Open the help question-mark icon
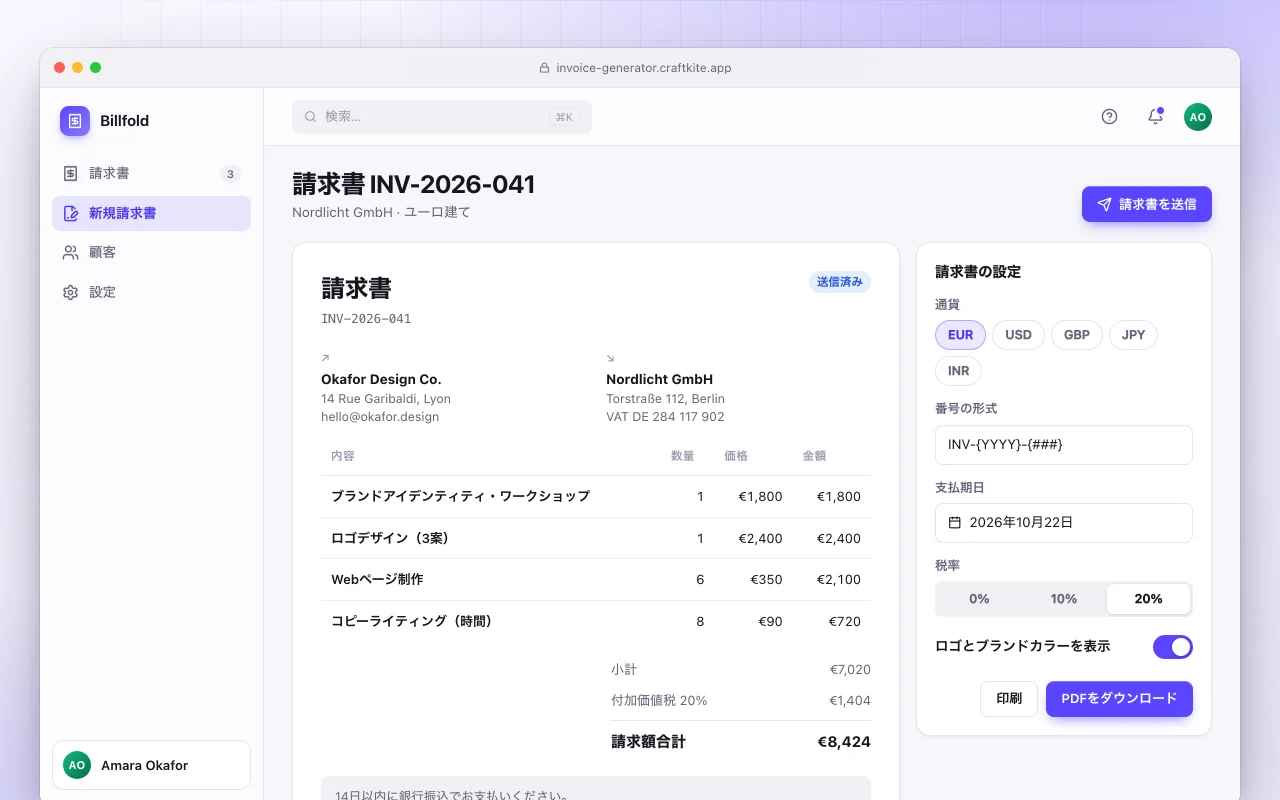The height and width of the screenshot is (800, 1280). [1109, 117]
